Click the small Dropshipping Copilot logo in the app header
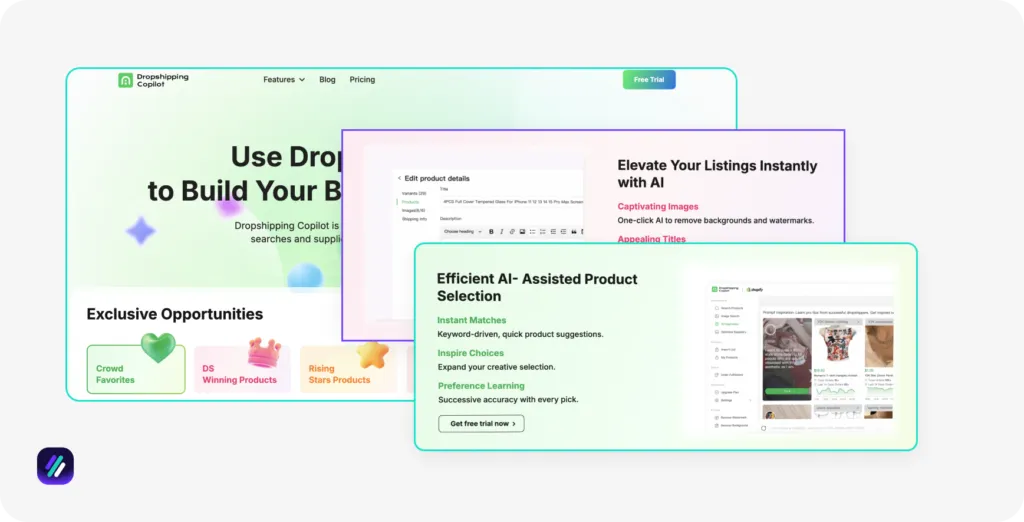Screen dimensions: 1024x522 725,289
